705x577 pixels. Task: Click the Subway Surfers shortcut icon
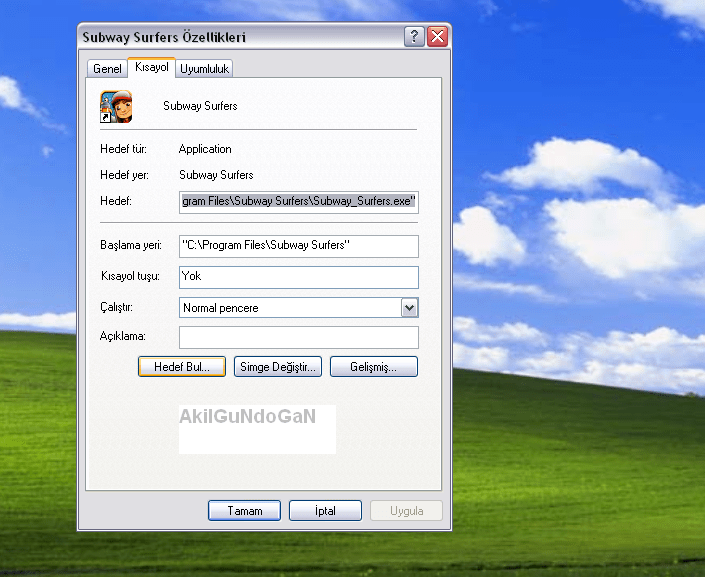(x=116, y=106)
